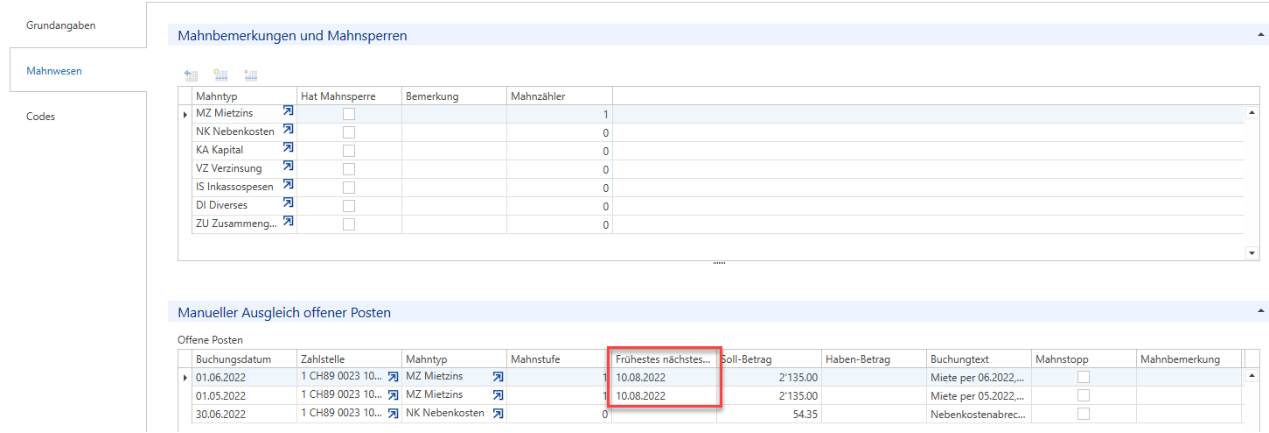
Task: Open the link arrow beside KA Kapital
Action: point(288,149)
